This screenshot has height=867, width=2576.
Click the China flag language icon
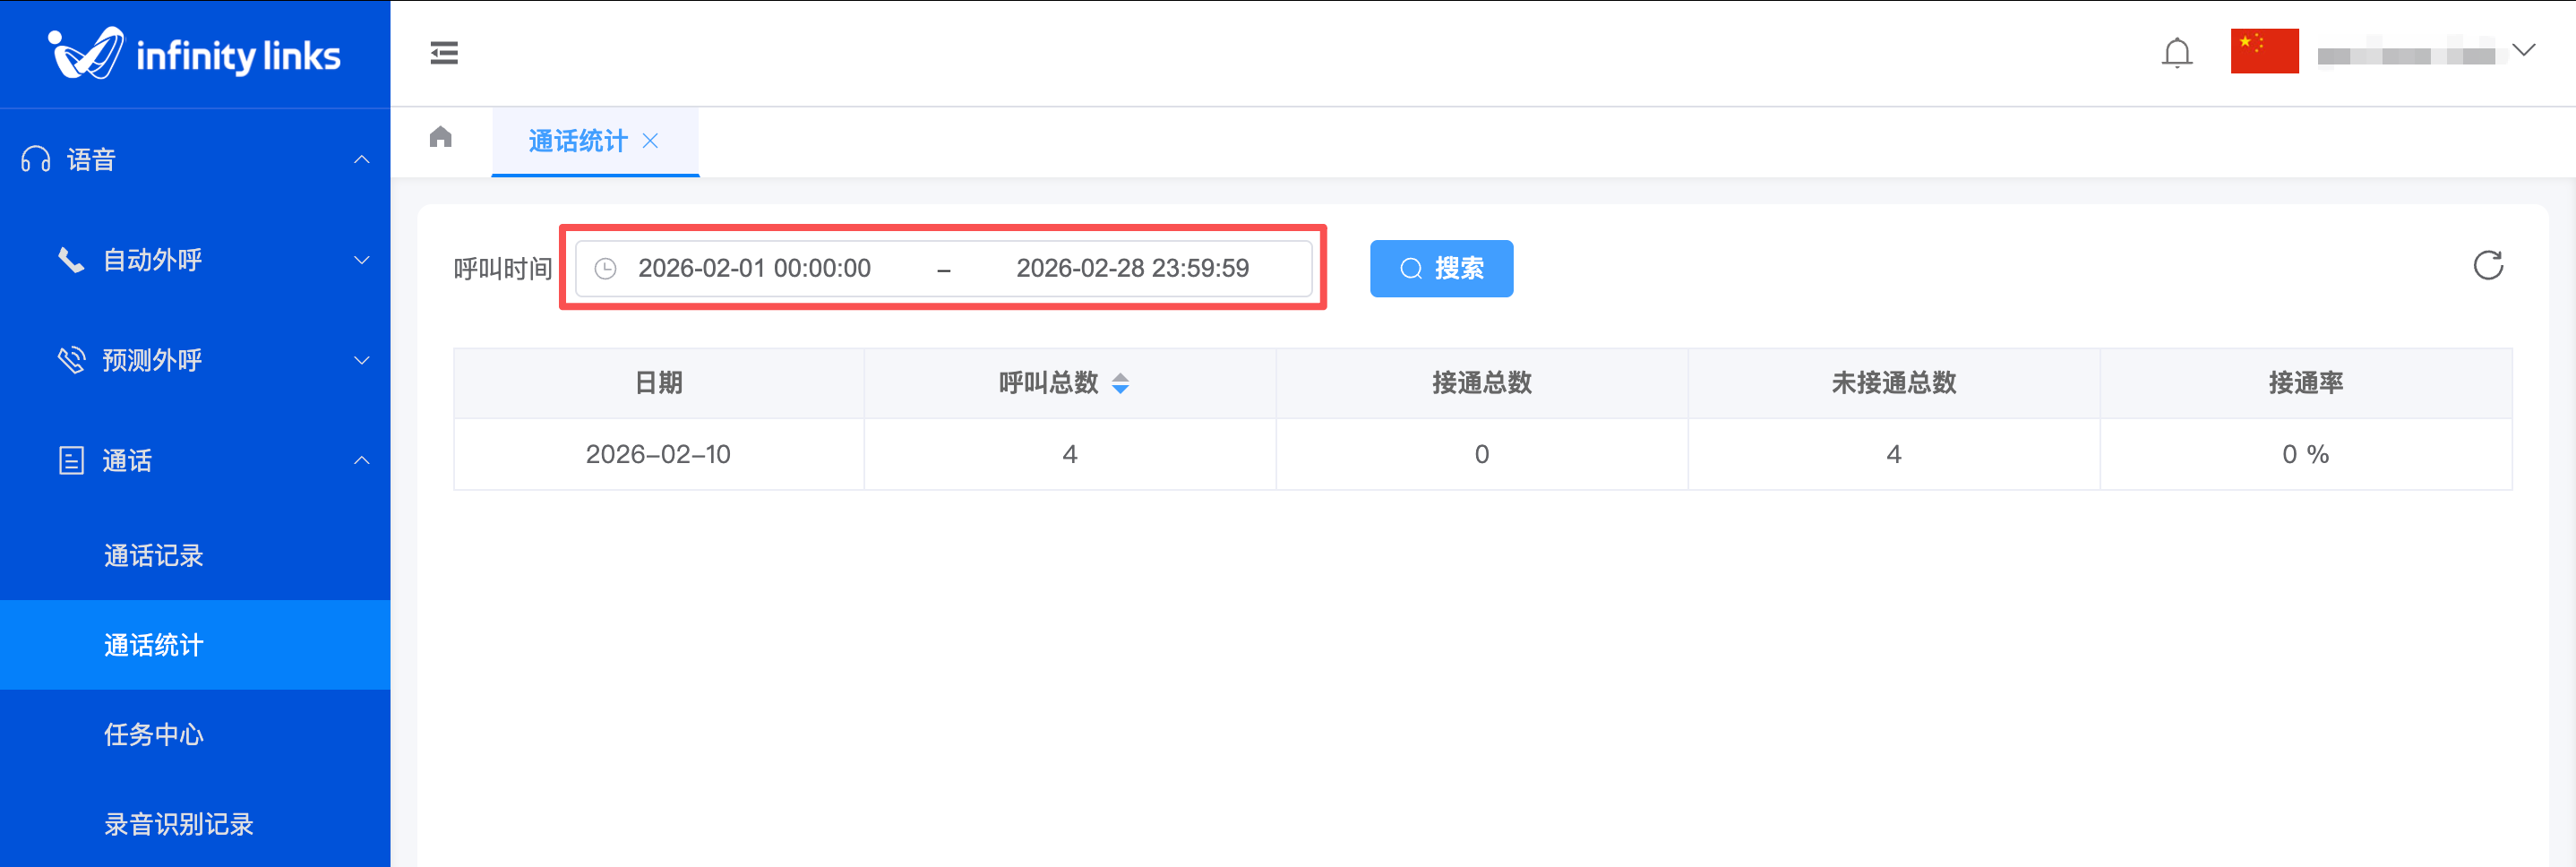2263,52
